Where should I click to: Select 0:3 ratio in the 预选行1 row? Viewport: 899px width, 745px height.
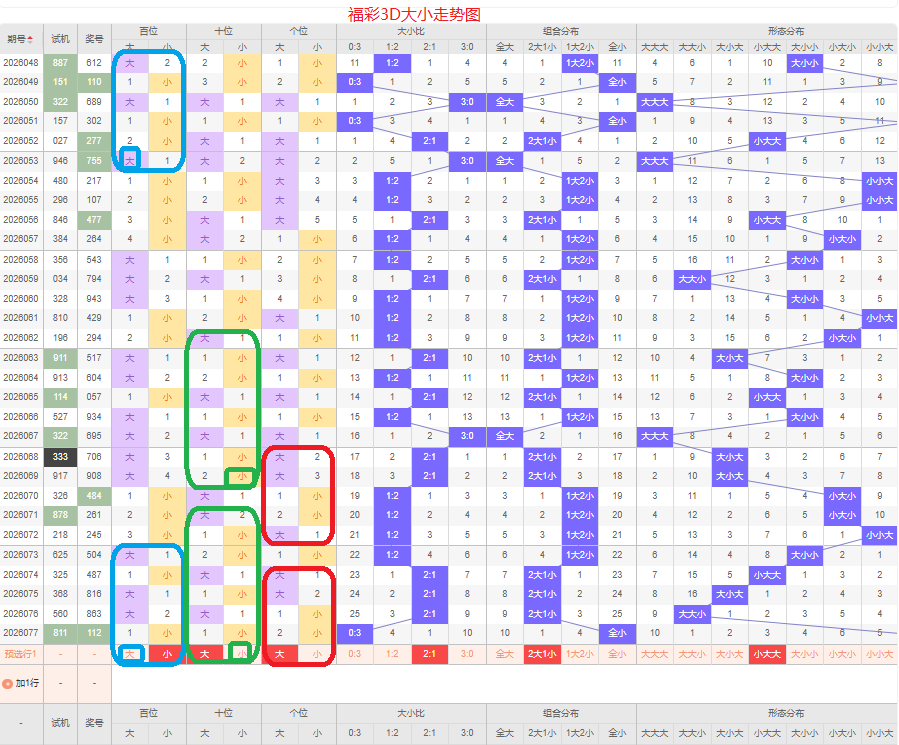[355, 654]
